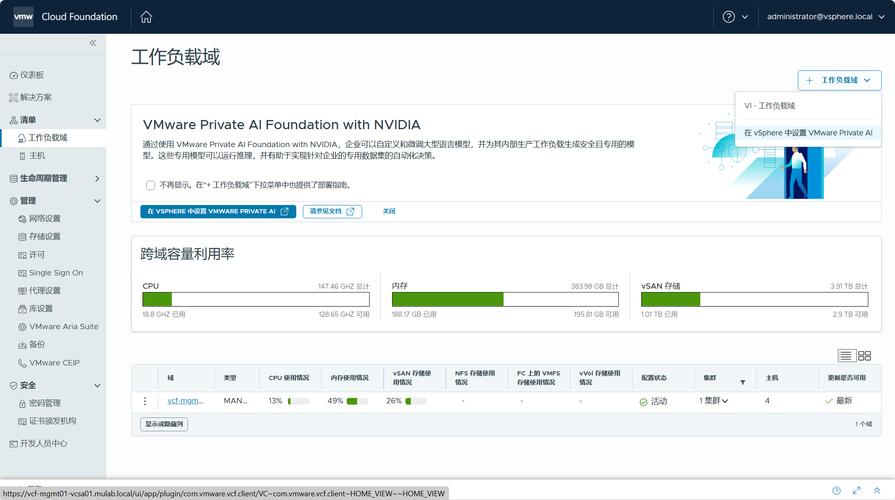Click the bottom bar expand arrows icon

pos(856,491)
